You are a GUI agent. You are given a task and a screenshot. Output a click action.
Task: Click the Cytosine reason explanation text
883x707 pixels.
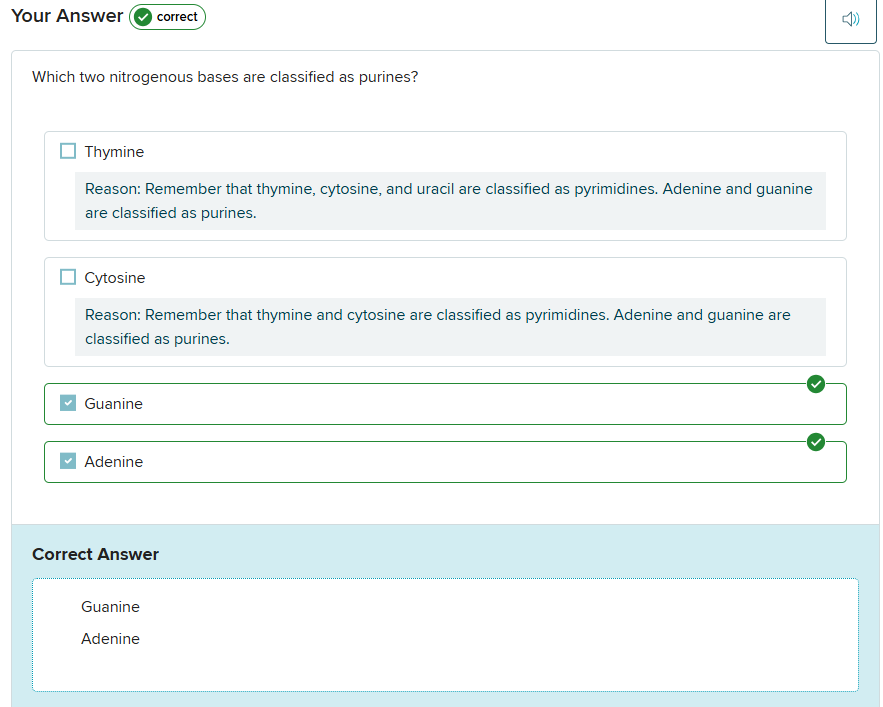coord(438,327)
